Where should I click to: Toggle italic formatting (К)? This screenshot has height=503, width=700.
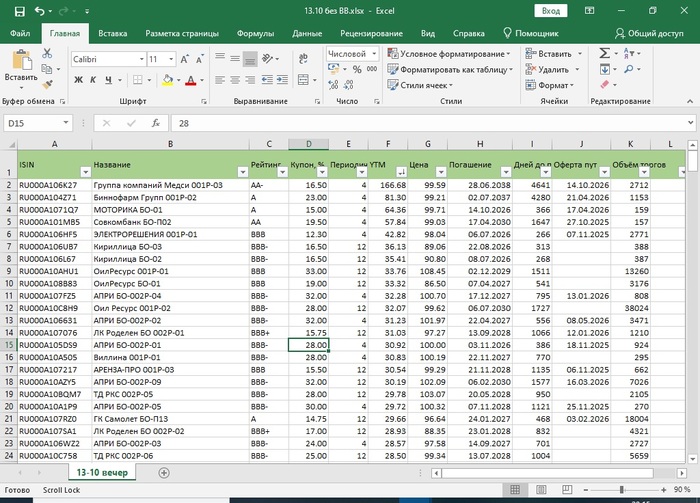coord(95,81)
